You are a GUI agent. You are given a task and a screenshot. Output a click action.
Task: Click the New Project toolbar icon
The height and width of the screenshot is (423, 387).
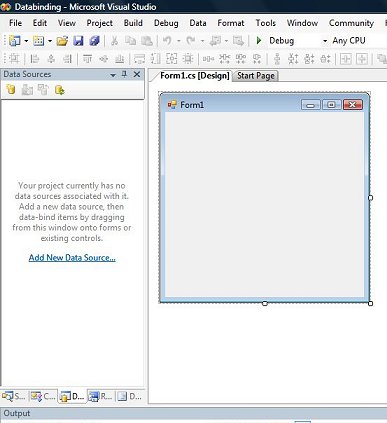(15, 41)
